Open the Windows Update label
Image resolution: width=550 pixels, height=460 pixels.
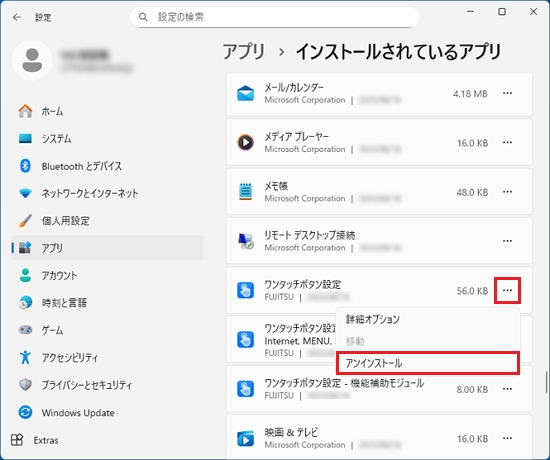tap(78, 413)
